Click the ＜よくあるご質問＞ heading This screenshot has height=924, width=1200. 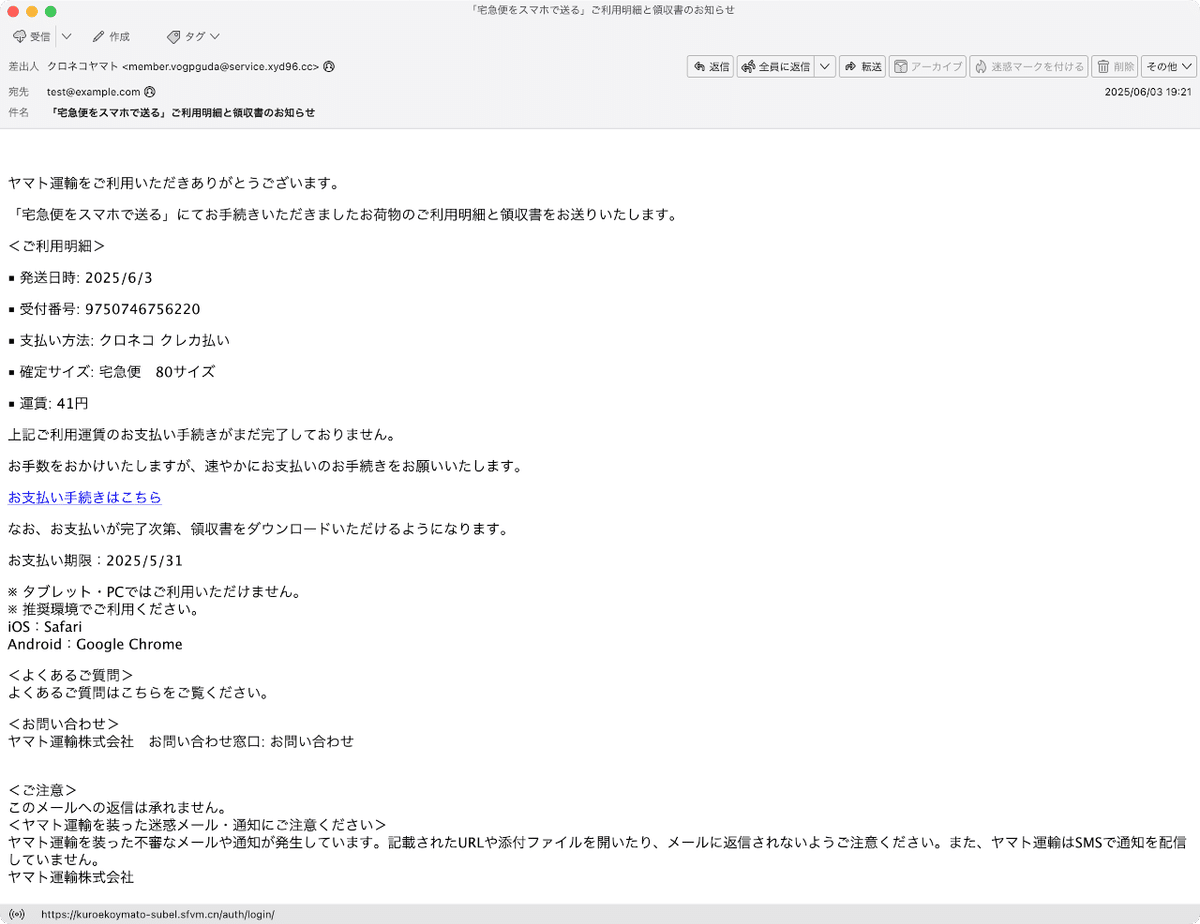(70, 675)
